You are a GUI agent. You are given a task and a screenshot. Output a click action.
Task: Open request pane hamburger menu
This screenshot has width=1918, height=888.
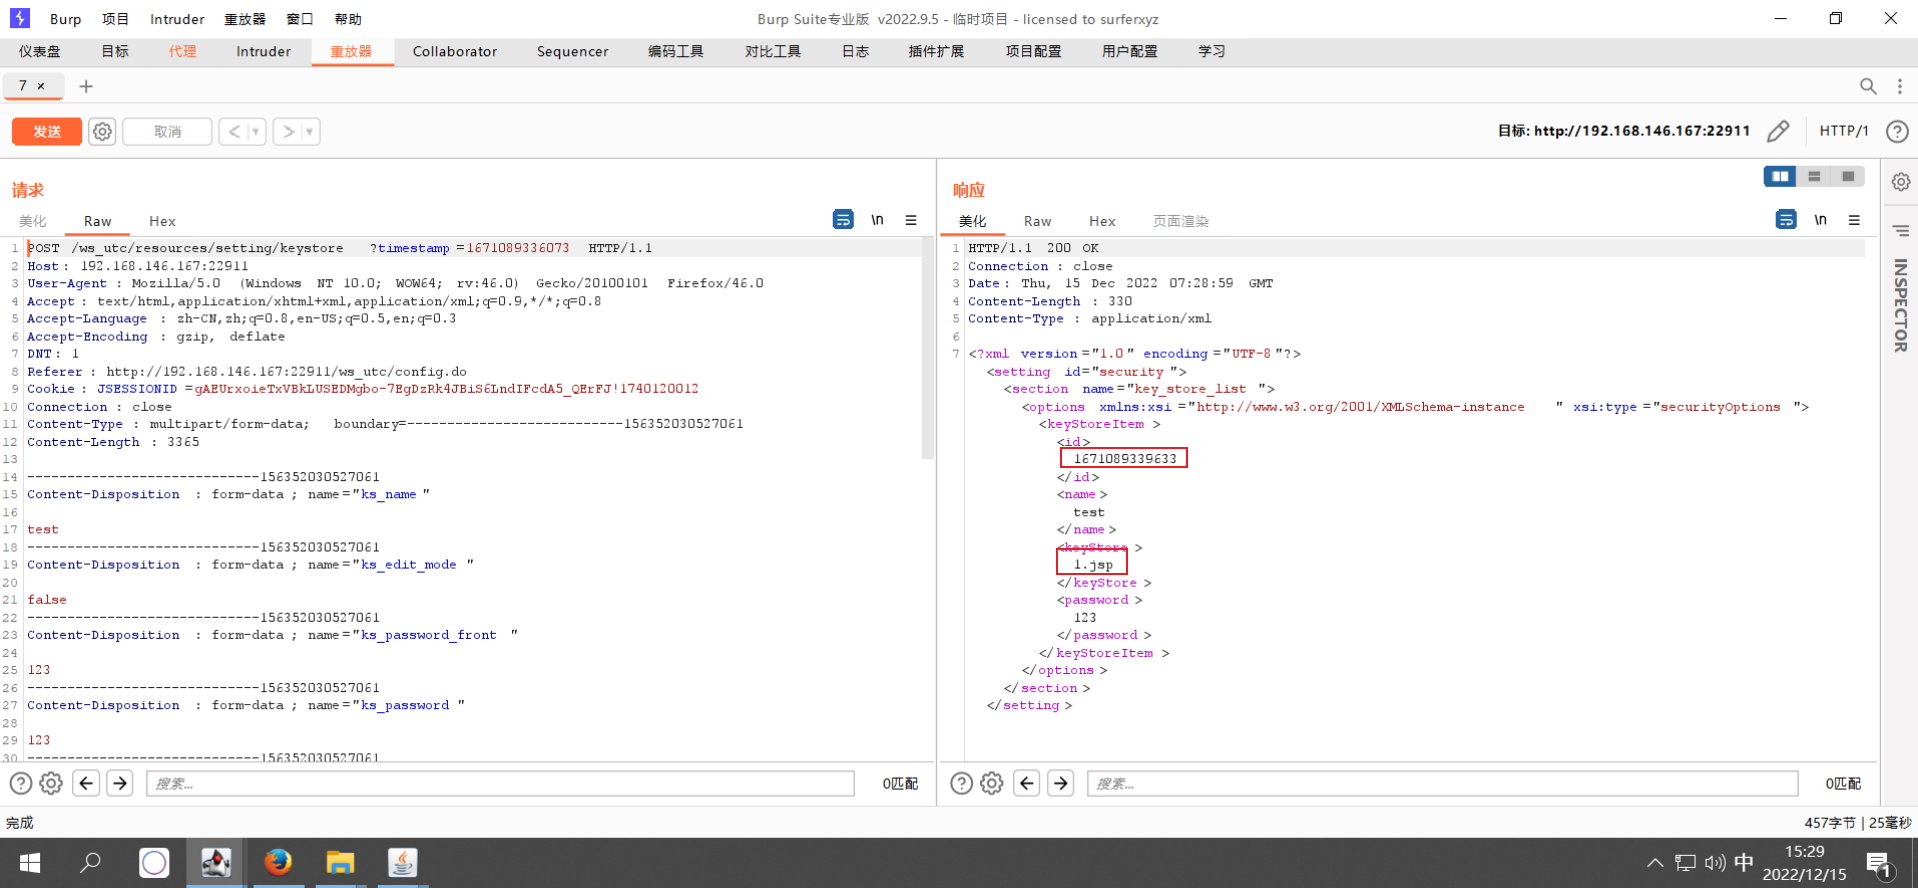coord(911,219)
